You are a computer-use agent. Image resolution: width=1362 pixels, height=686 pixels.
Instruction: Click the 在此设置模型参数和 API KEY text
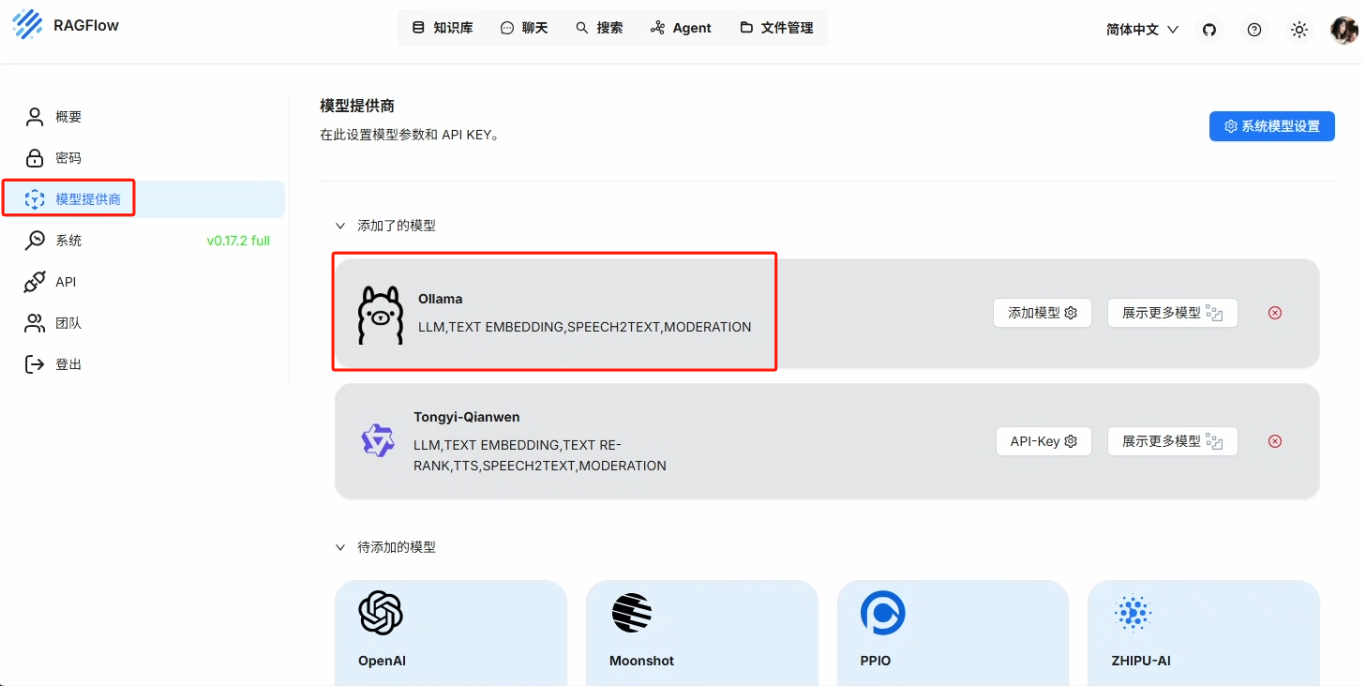point(409,135)
